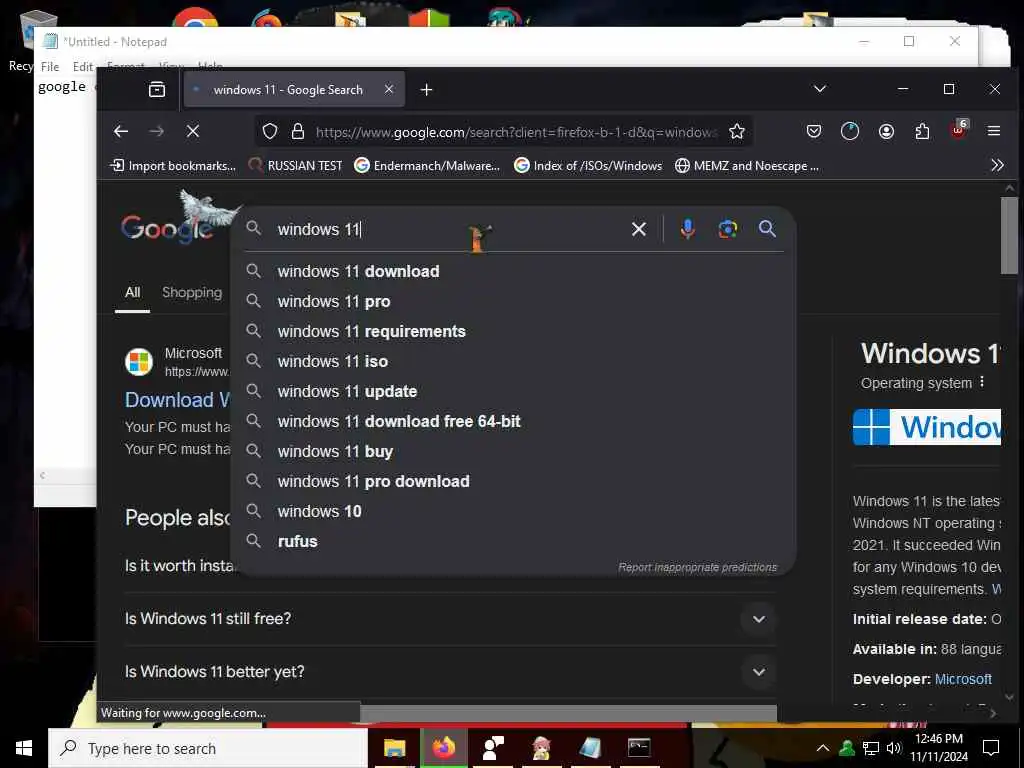This screenshot has width=1024, height=768.
Task: Open uBlock Origin extension icon
Action: 959,129
